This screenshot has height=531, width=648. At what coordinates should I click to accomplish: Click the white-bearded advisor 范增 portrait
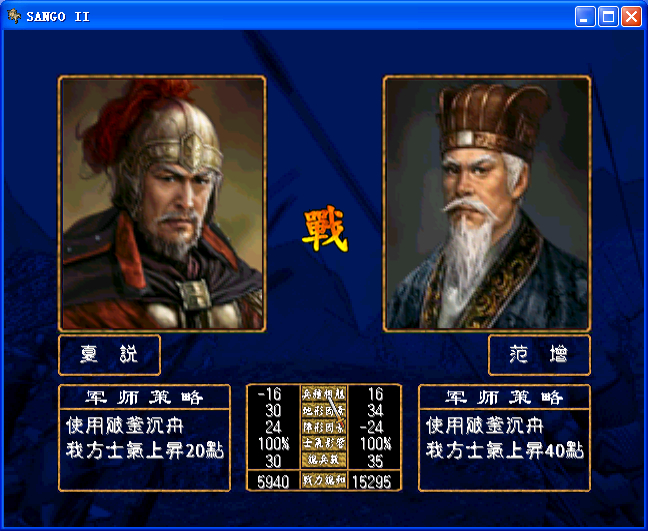(487, 204)
